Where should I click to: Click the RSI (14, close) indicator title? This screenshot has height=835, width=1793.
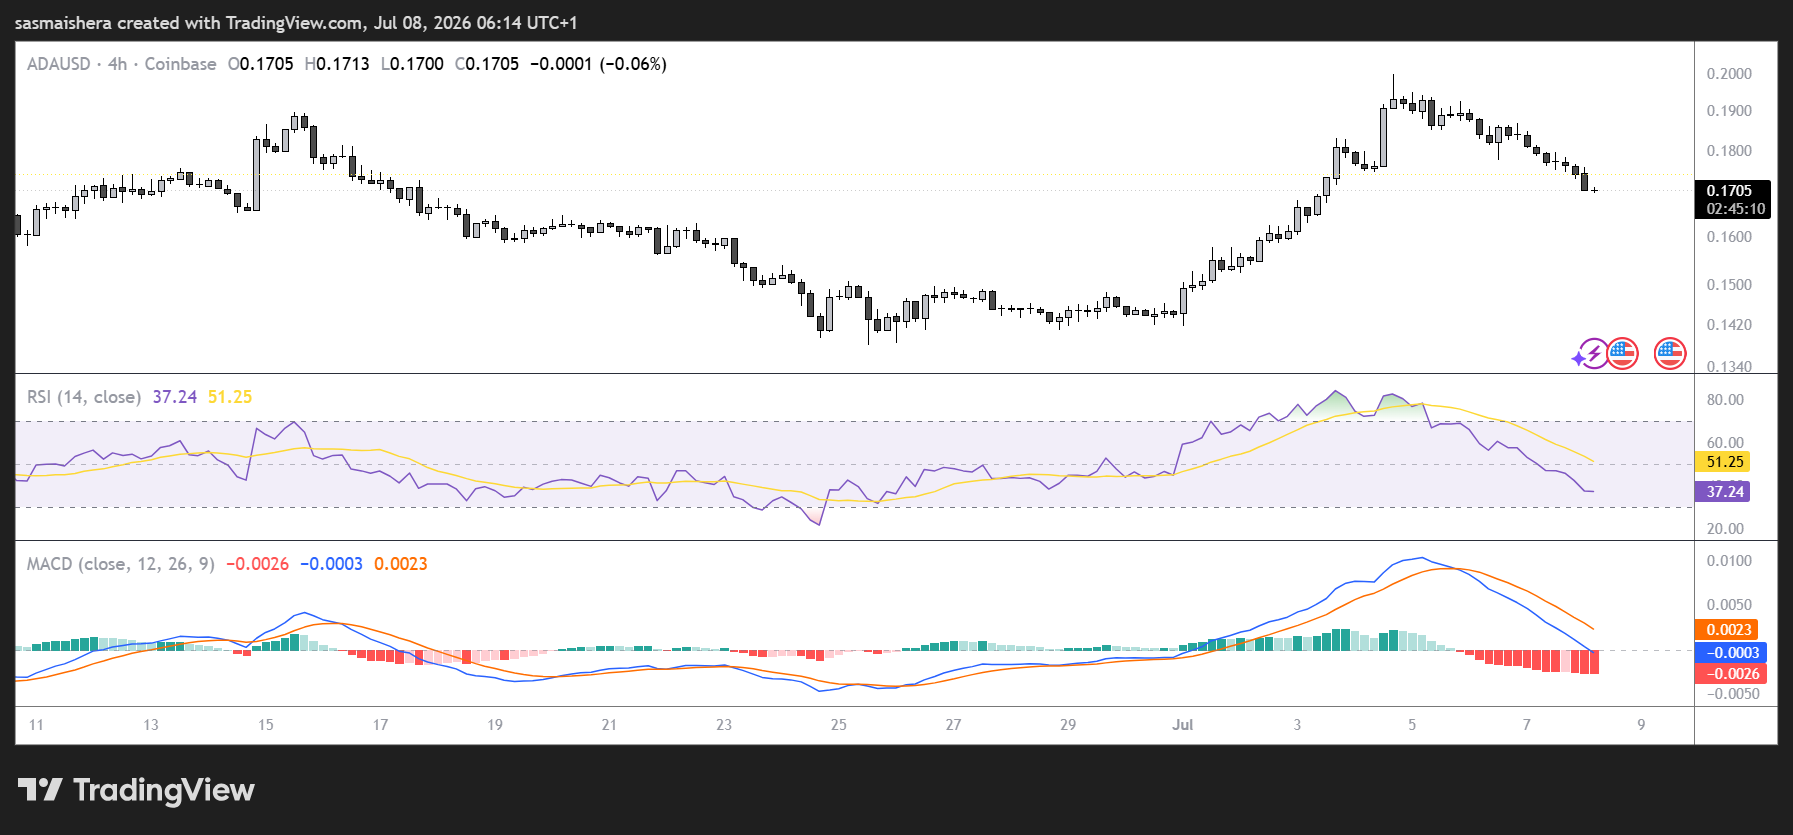click(84, 397)
